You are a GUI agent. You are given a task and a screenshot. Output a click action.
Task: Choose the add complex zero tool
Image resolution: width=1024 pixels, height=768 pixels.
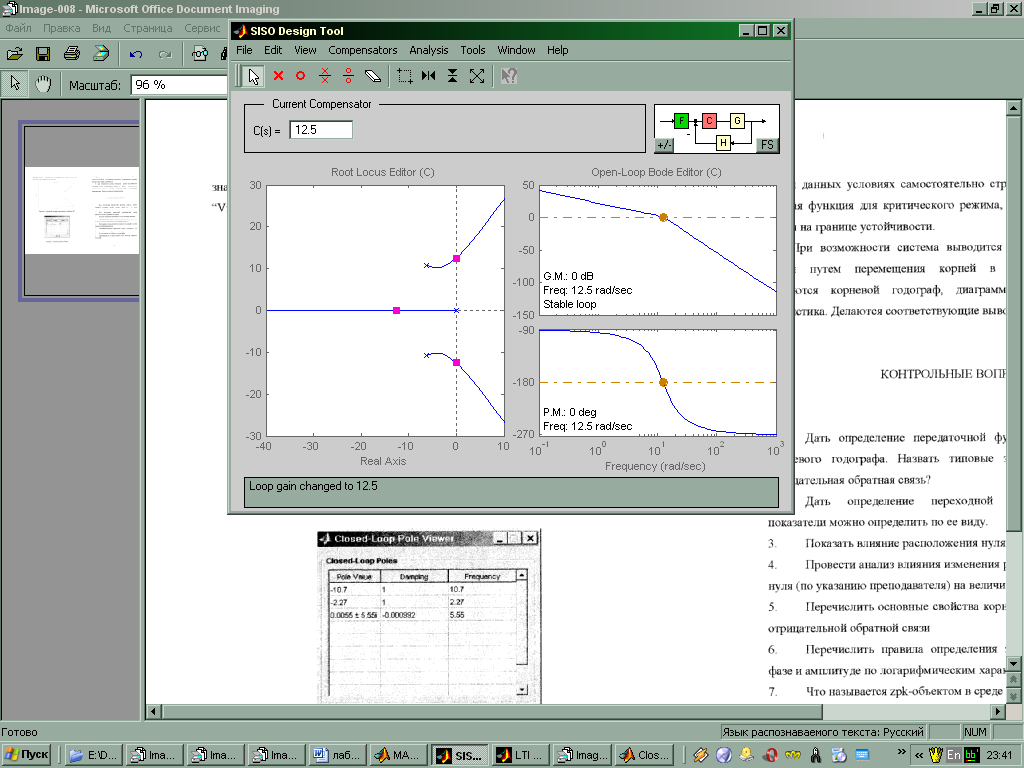348,76
